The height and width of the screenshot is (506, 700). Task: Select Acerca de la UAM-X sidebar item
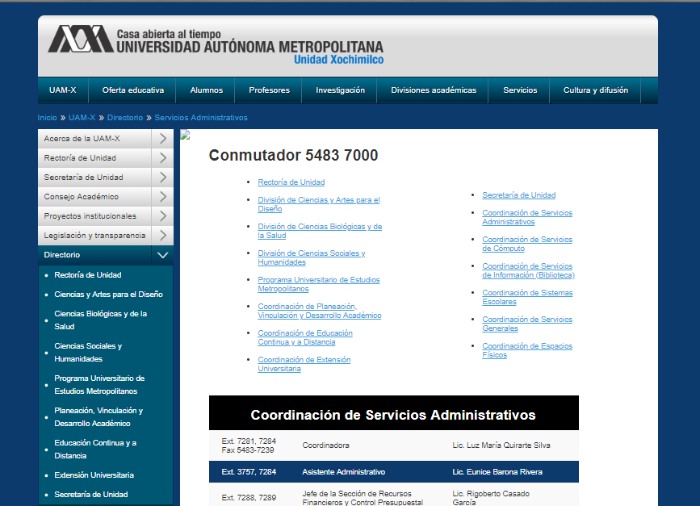point(95,139)
